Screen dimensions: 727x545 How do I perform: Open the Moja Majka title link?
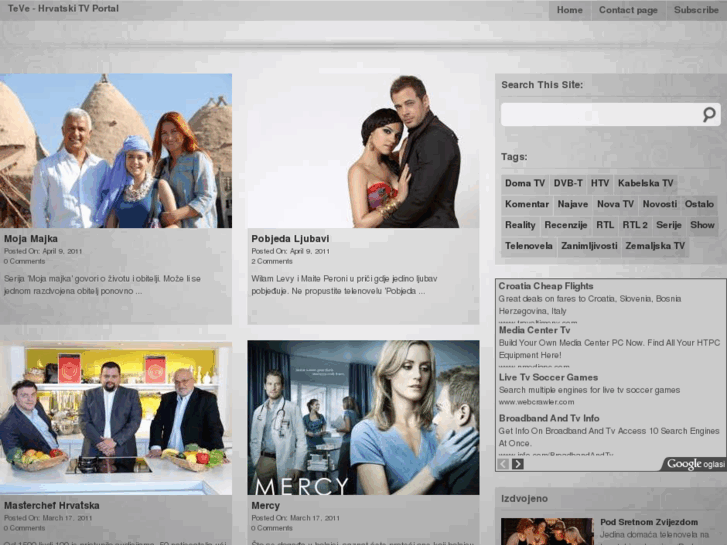(31, 239)
